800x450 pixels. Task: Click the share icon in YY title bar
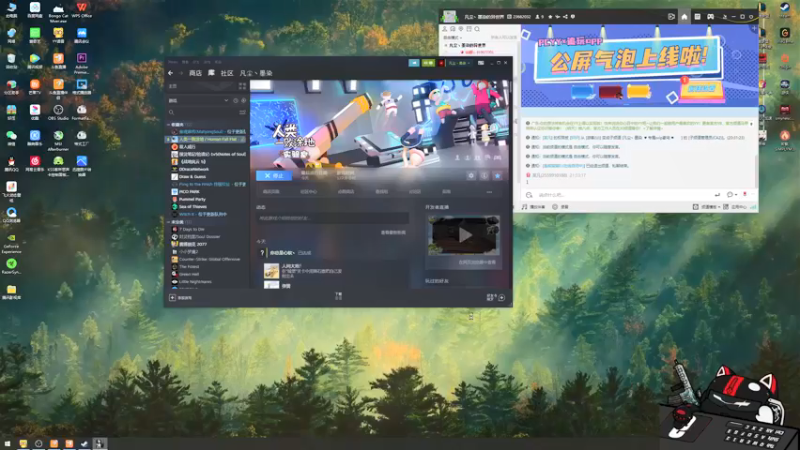point(565,17)
